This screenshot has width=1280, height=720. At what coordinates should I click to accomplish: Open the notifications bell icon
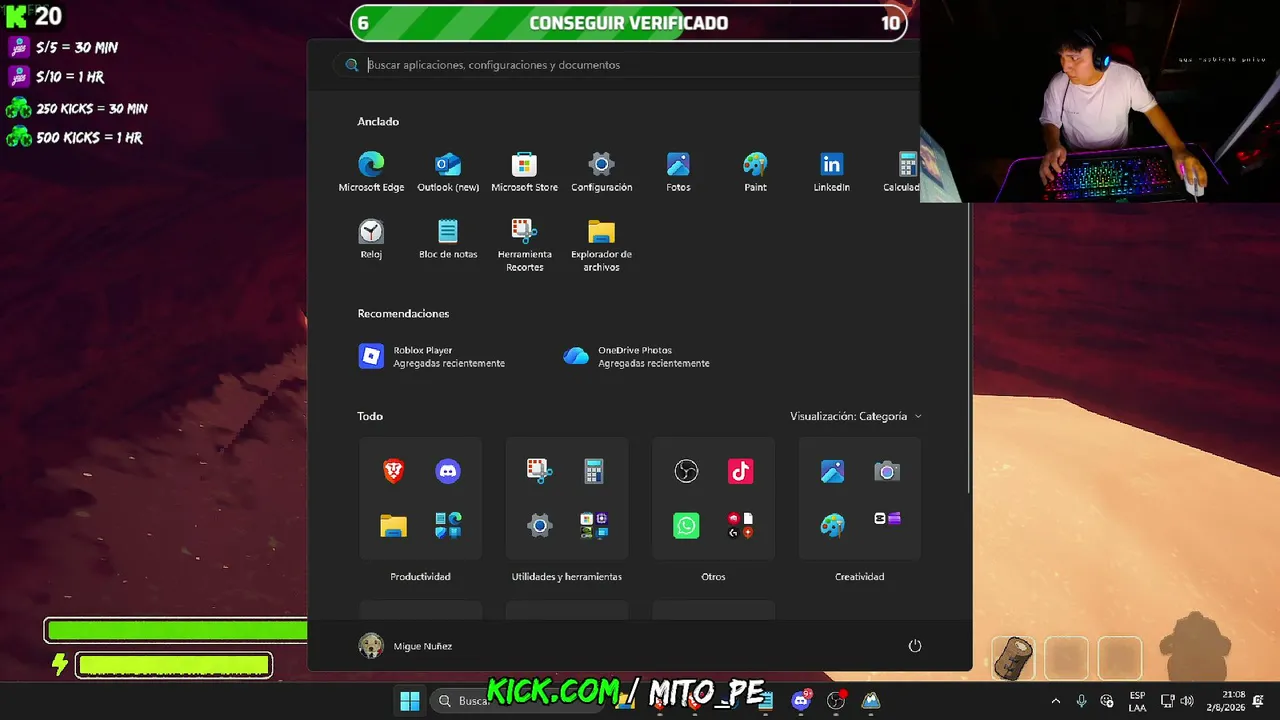pyautogui.click(x=1259, y=701)
